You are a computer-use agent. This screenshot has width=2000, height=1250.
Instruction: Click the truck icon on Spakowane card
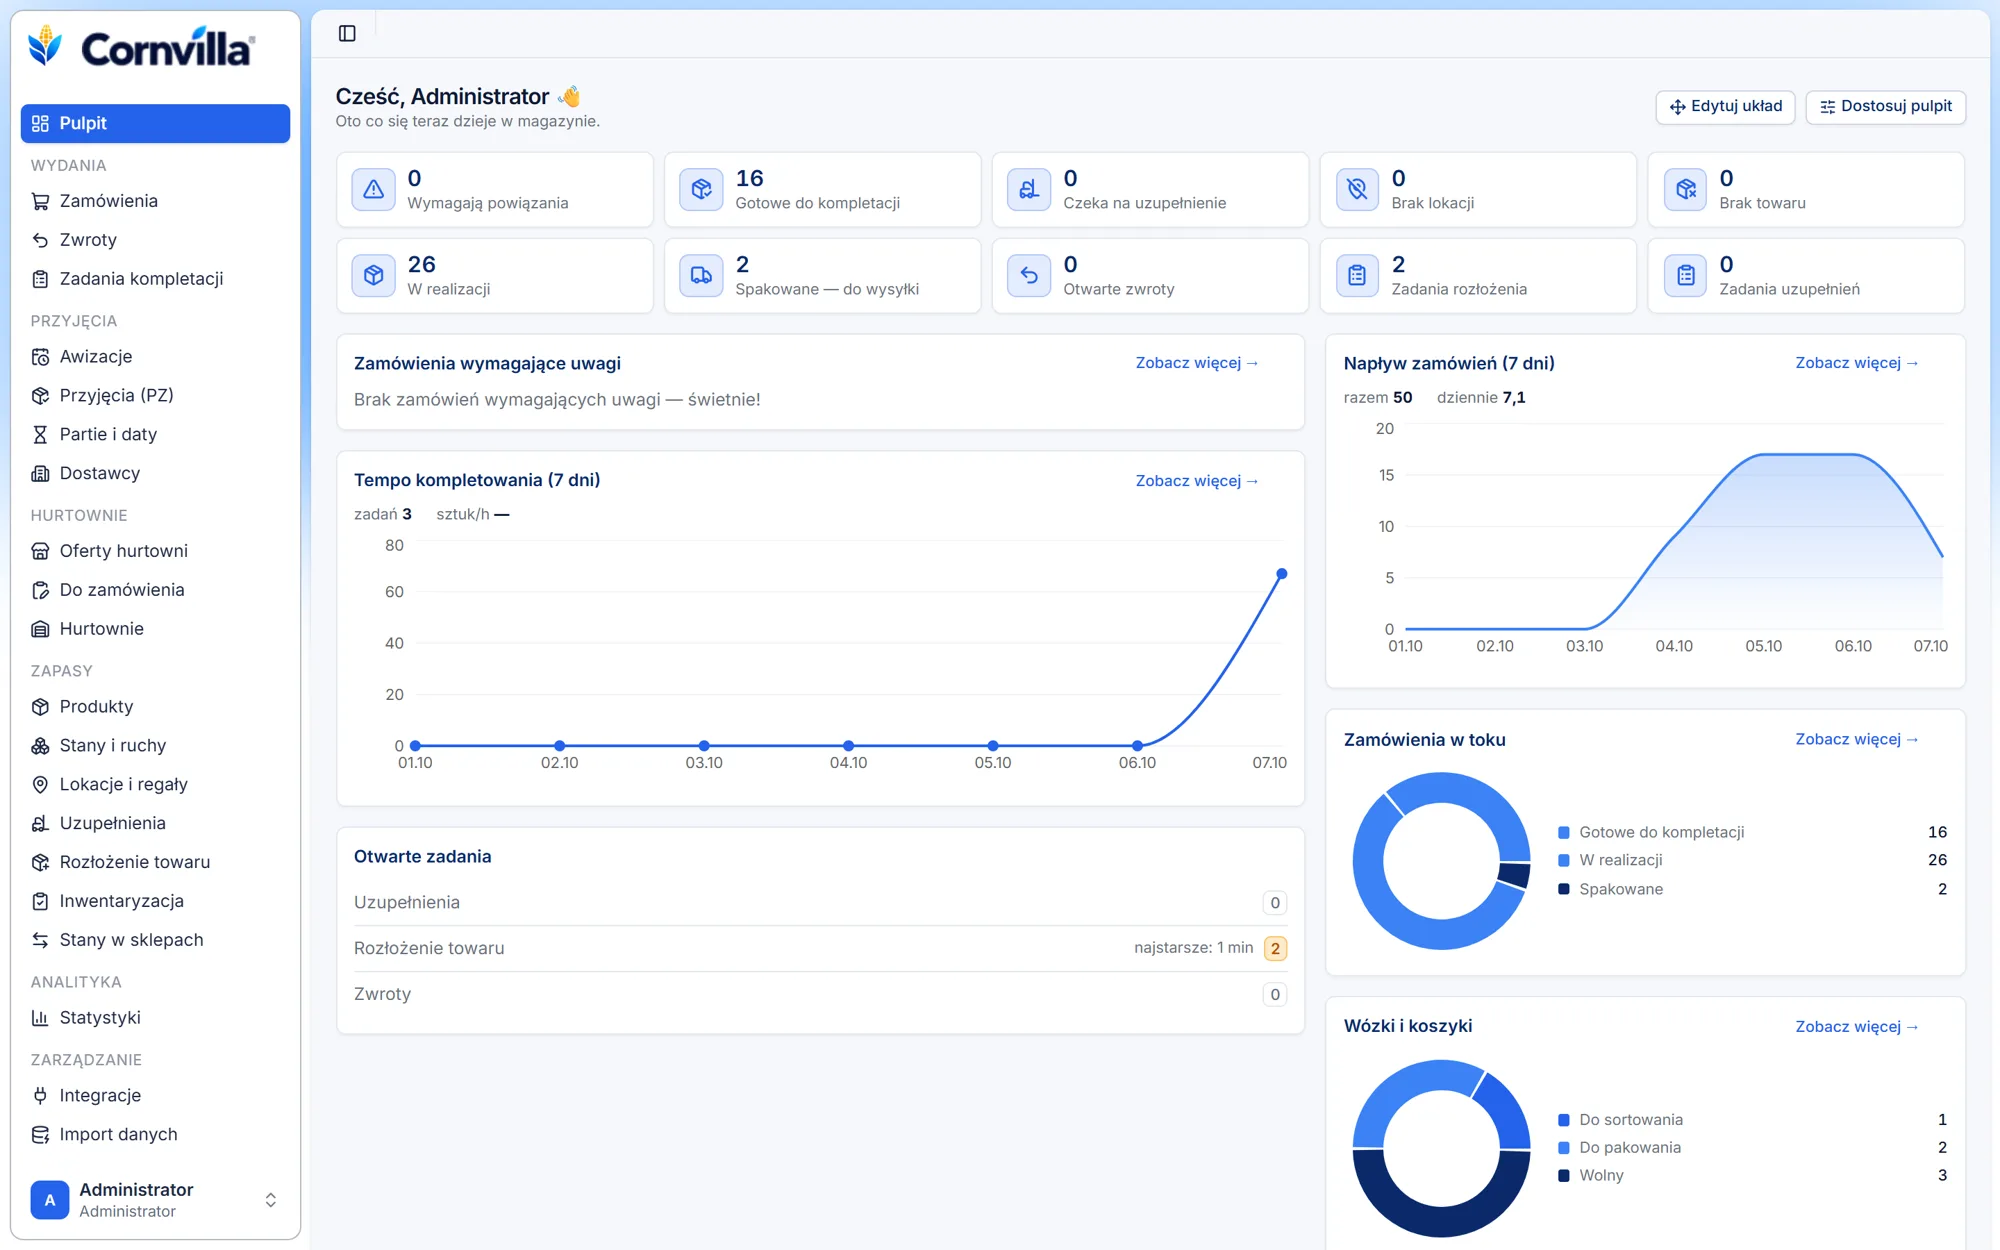point(701,275)
